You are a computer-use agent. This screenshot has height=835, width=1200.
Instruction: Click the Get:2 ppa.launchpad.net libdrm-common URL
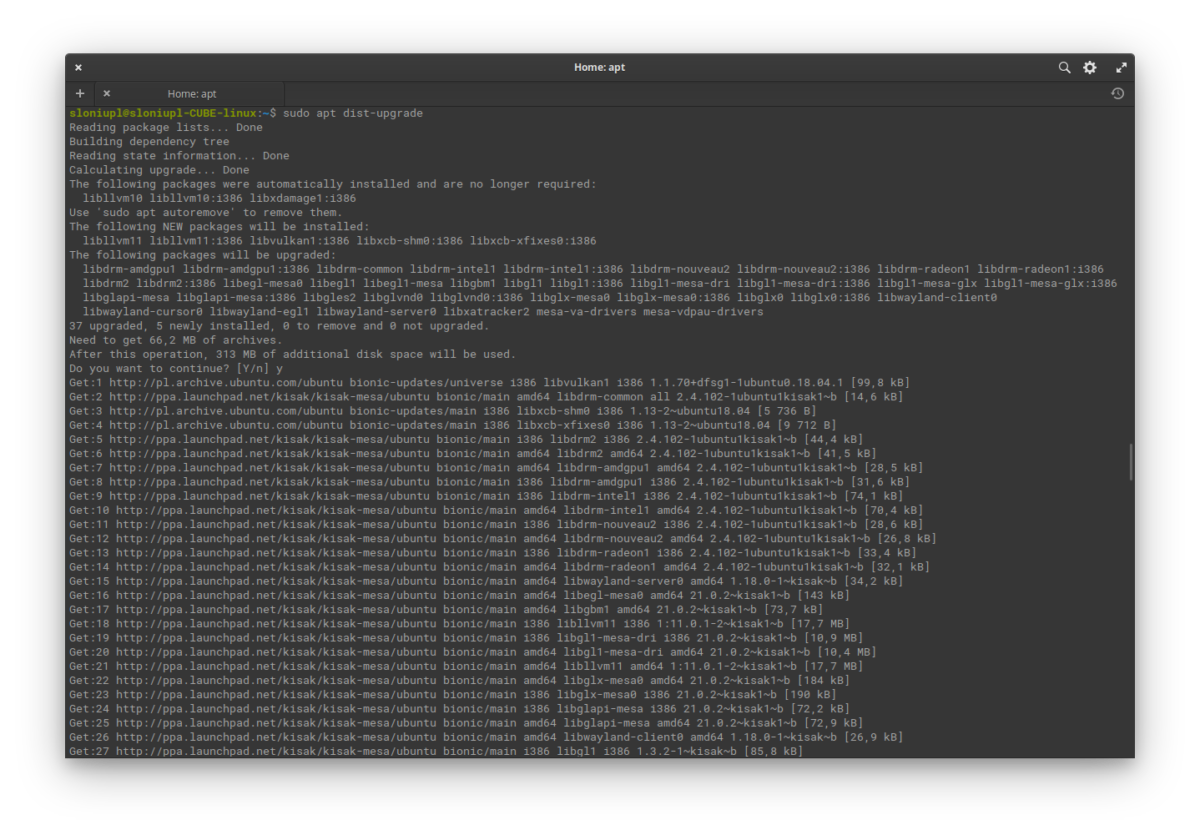[x=272, y=397]
